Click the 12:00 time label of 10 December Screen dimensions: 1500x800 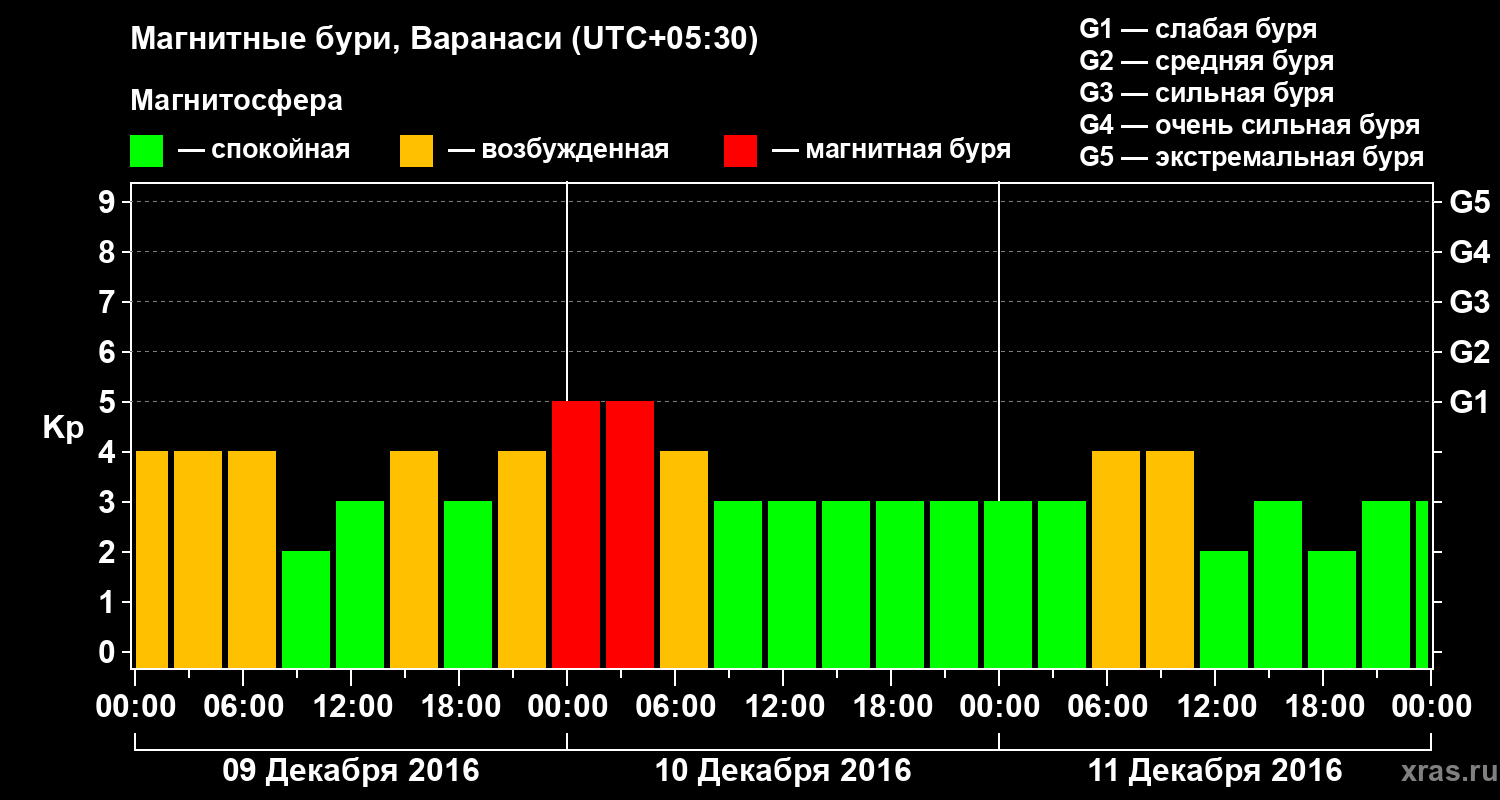(x=784, y=707)
